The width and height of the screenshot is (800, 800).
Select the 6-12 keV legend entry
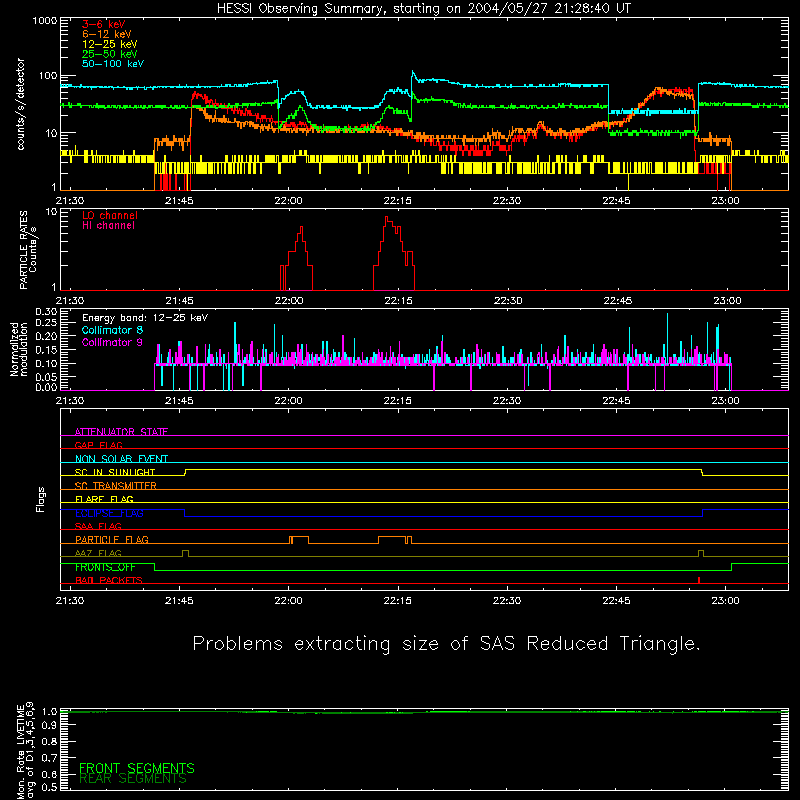[x=107, y=34]
